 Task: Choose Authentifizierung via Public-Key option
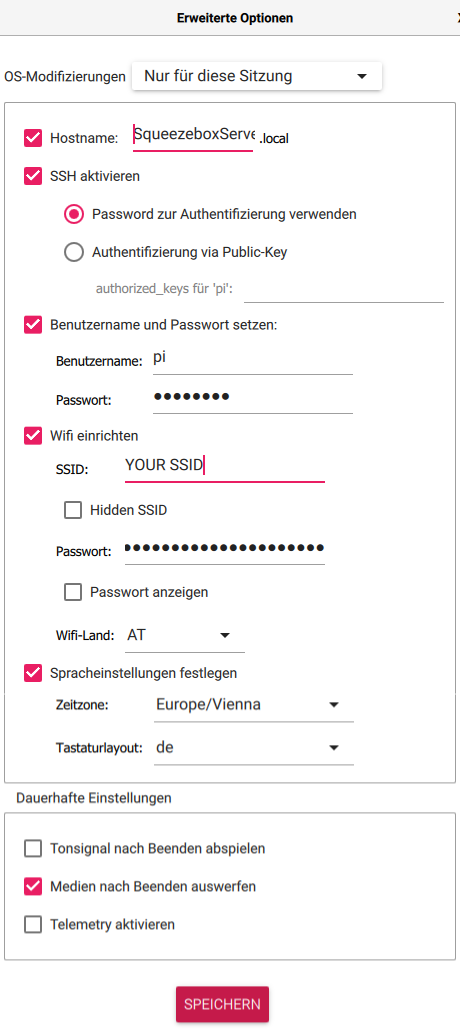[74, 252]
